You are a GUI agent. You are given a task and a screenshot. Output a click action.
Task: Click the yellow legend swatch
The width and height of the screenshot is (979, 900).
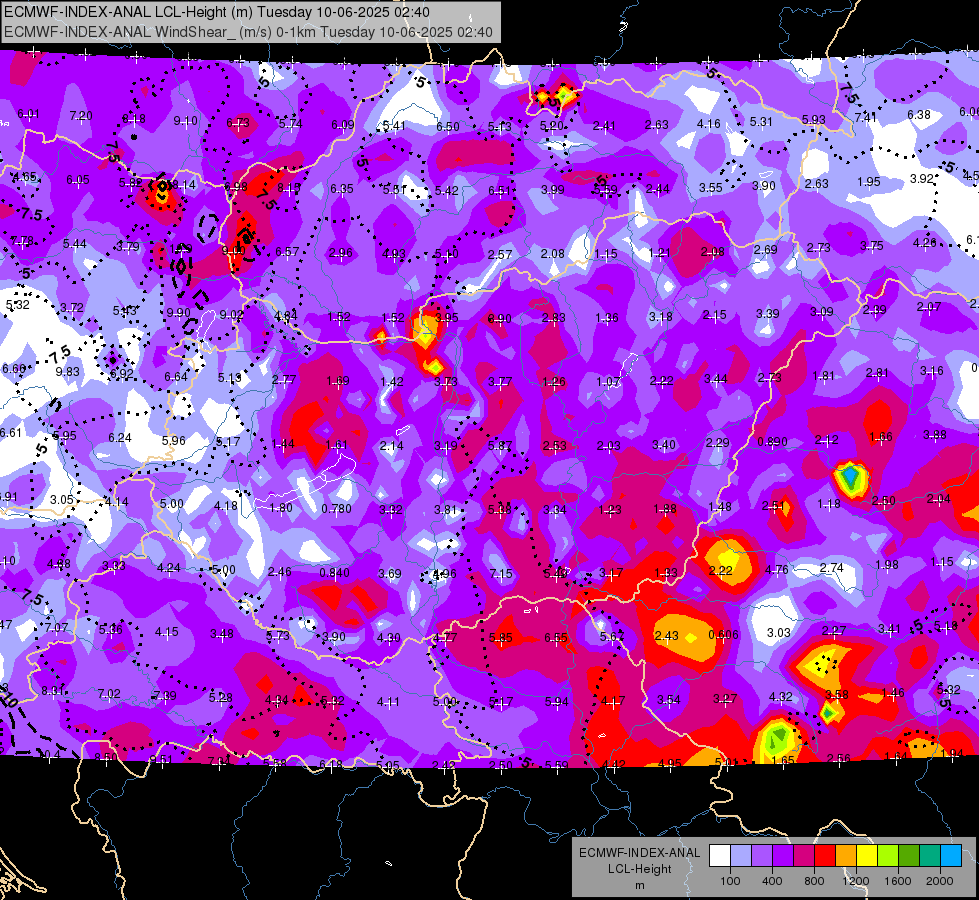867,856
